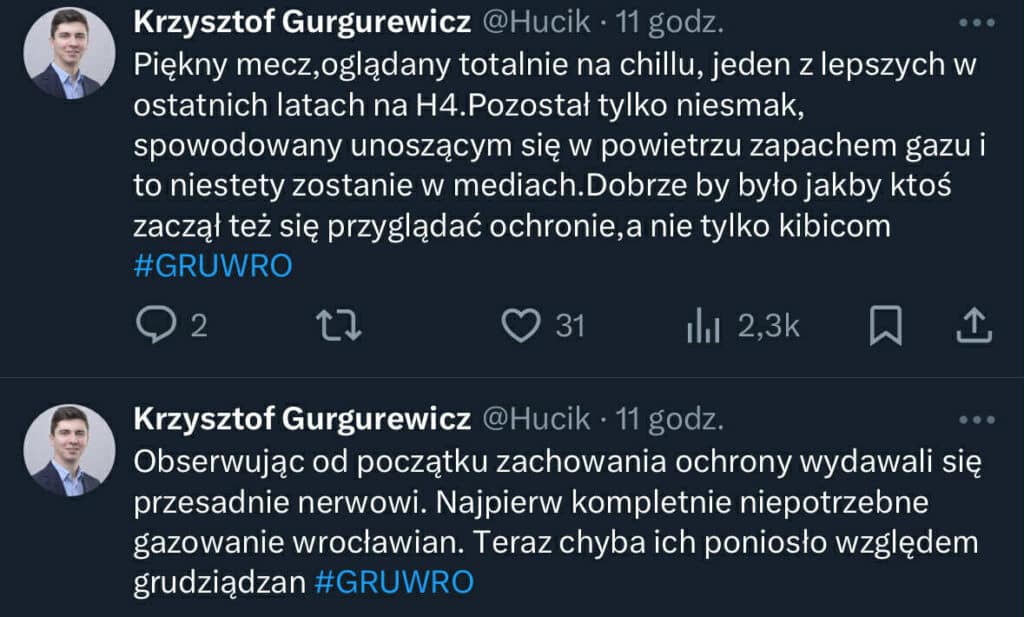Open view analytics bar-chart icon
This screenshot has height=617, width=1024.
pyautogui.click(x=704, y=326)
